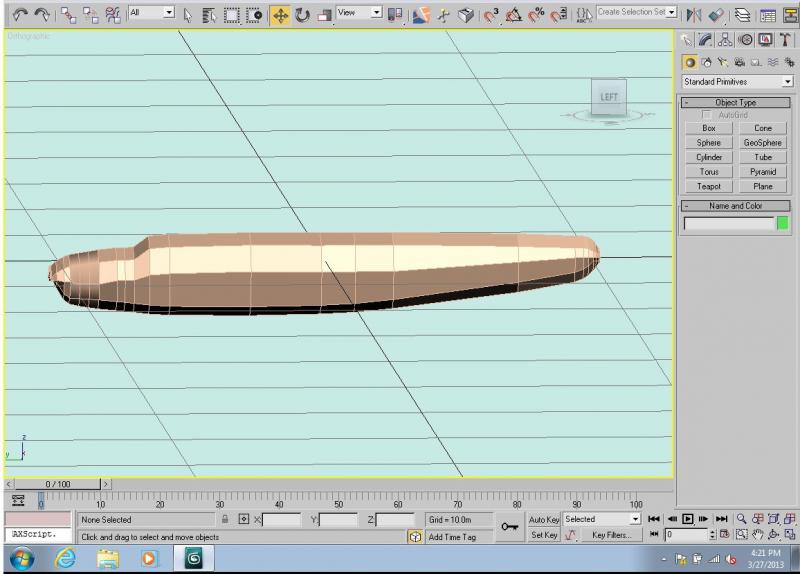
Task: Open the Hierarchy command panel tab
Action: tap(725, 40)
